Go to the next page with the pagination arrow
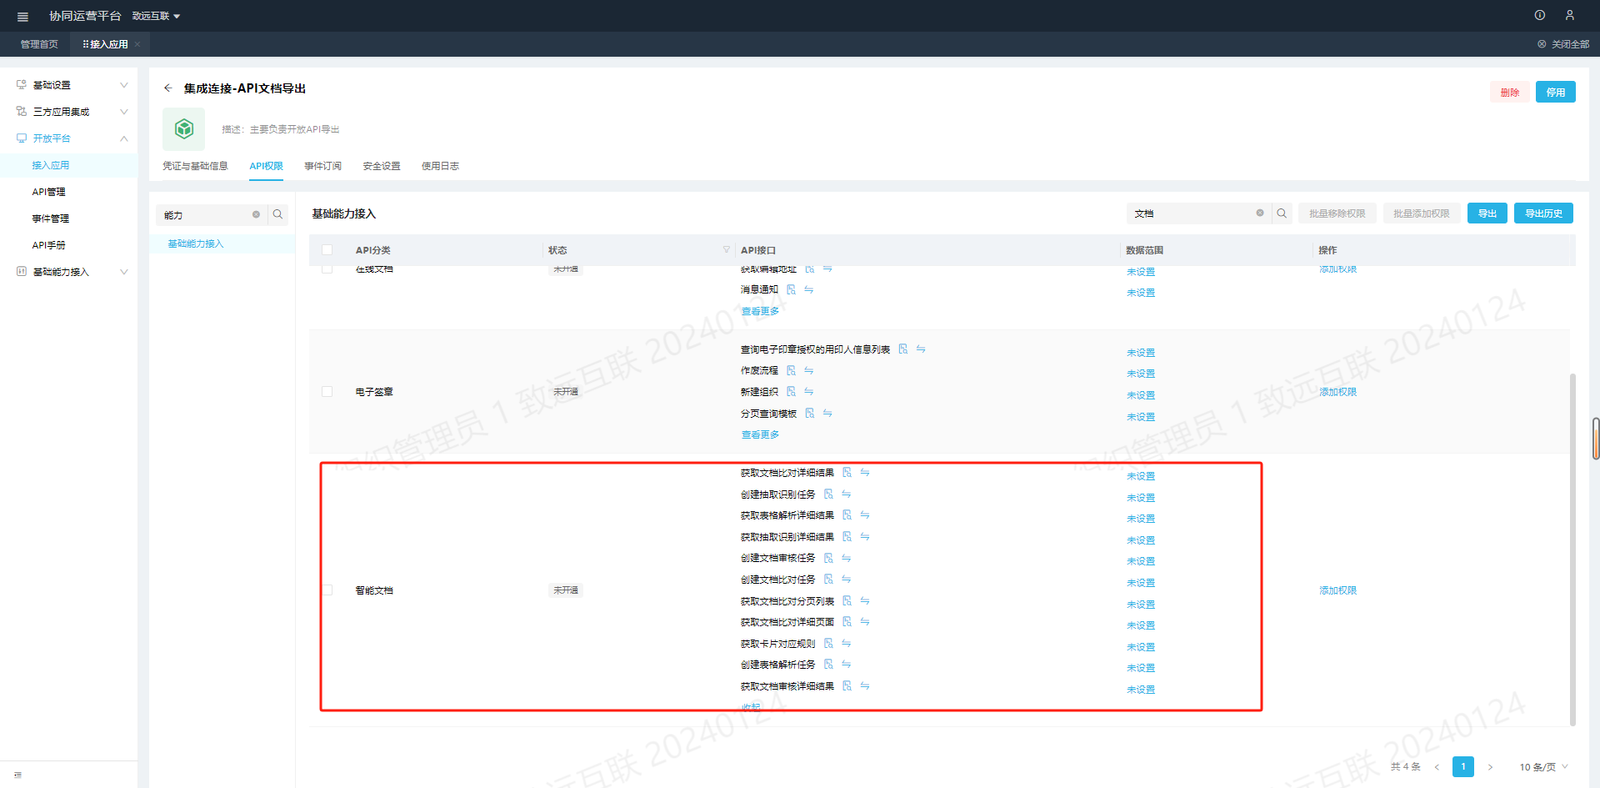1600x788 pixels. click(1490, 767)
